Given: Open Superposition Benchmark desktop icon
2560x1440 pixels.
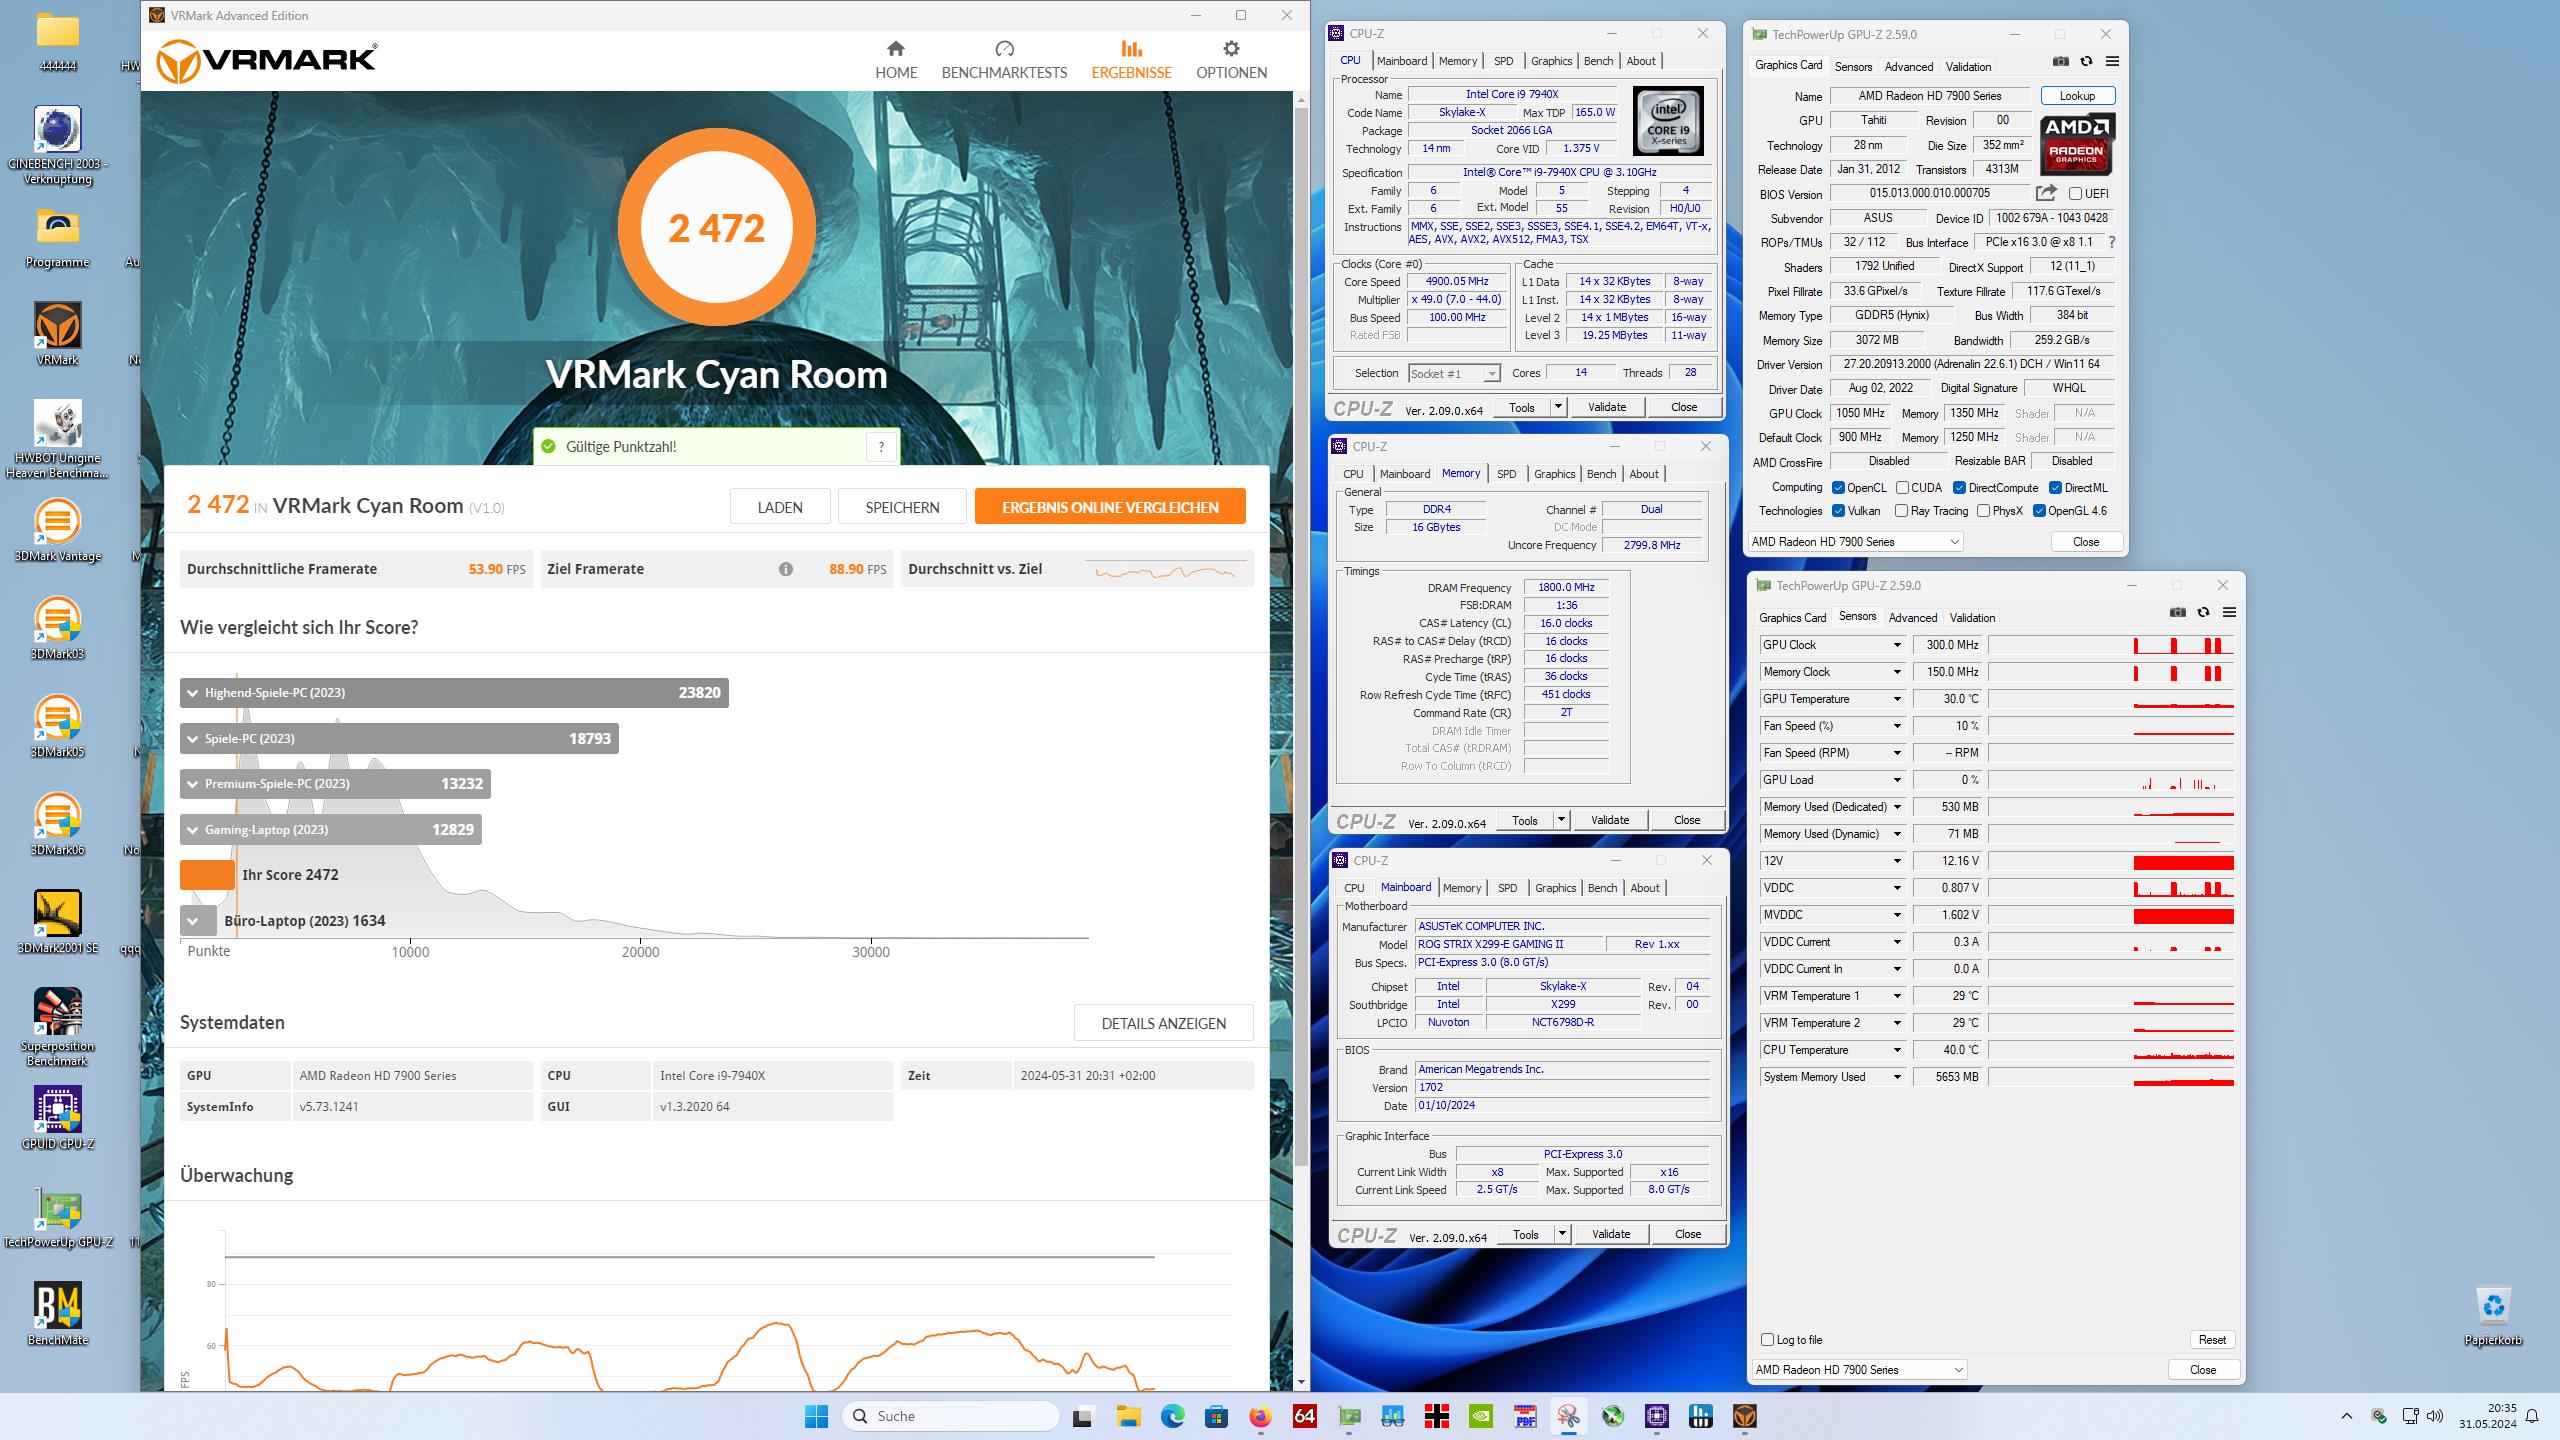Looking at the screenshot, I should click(x=57, y=1027).
